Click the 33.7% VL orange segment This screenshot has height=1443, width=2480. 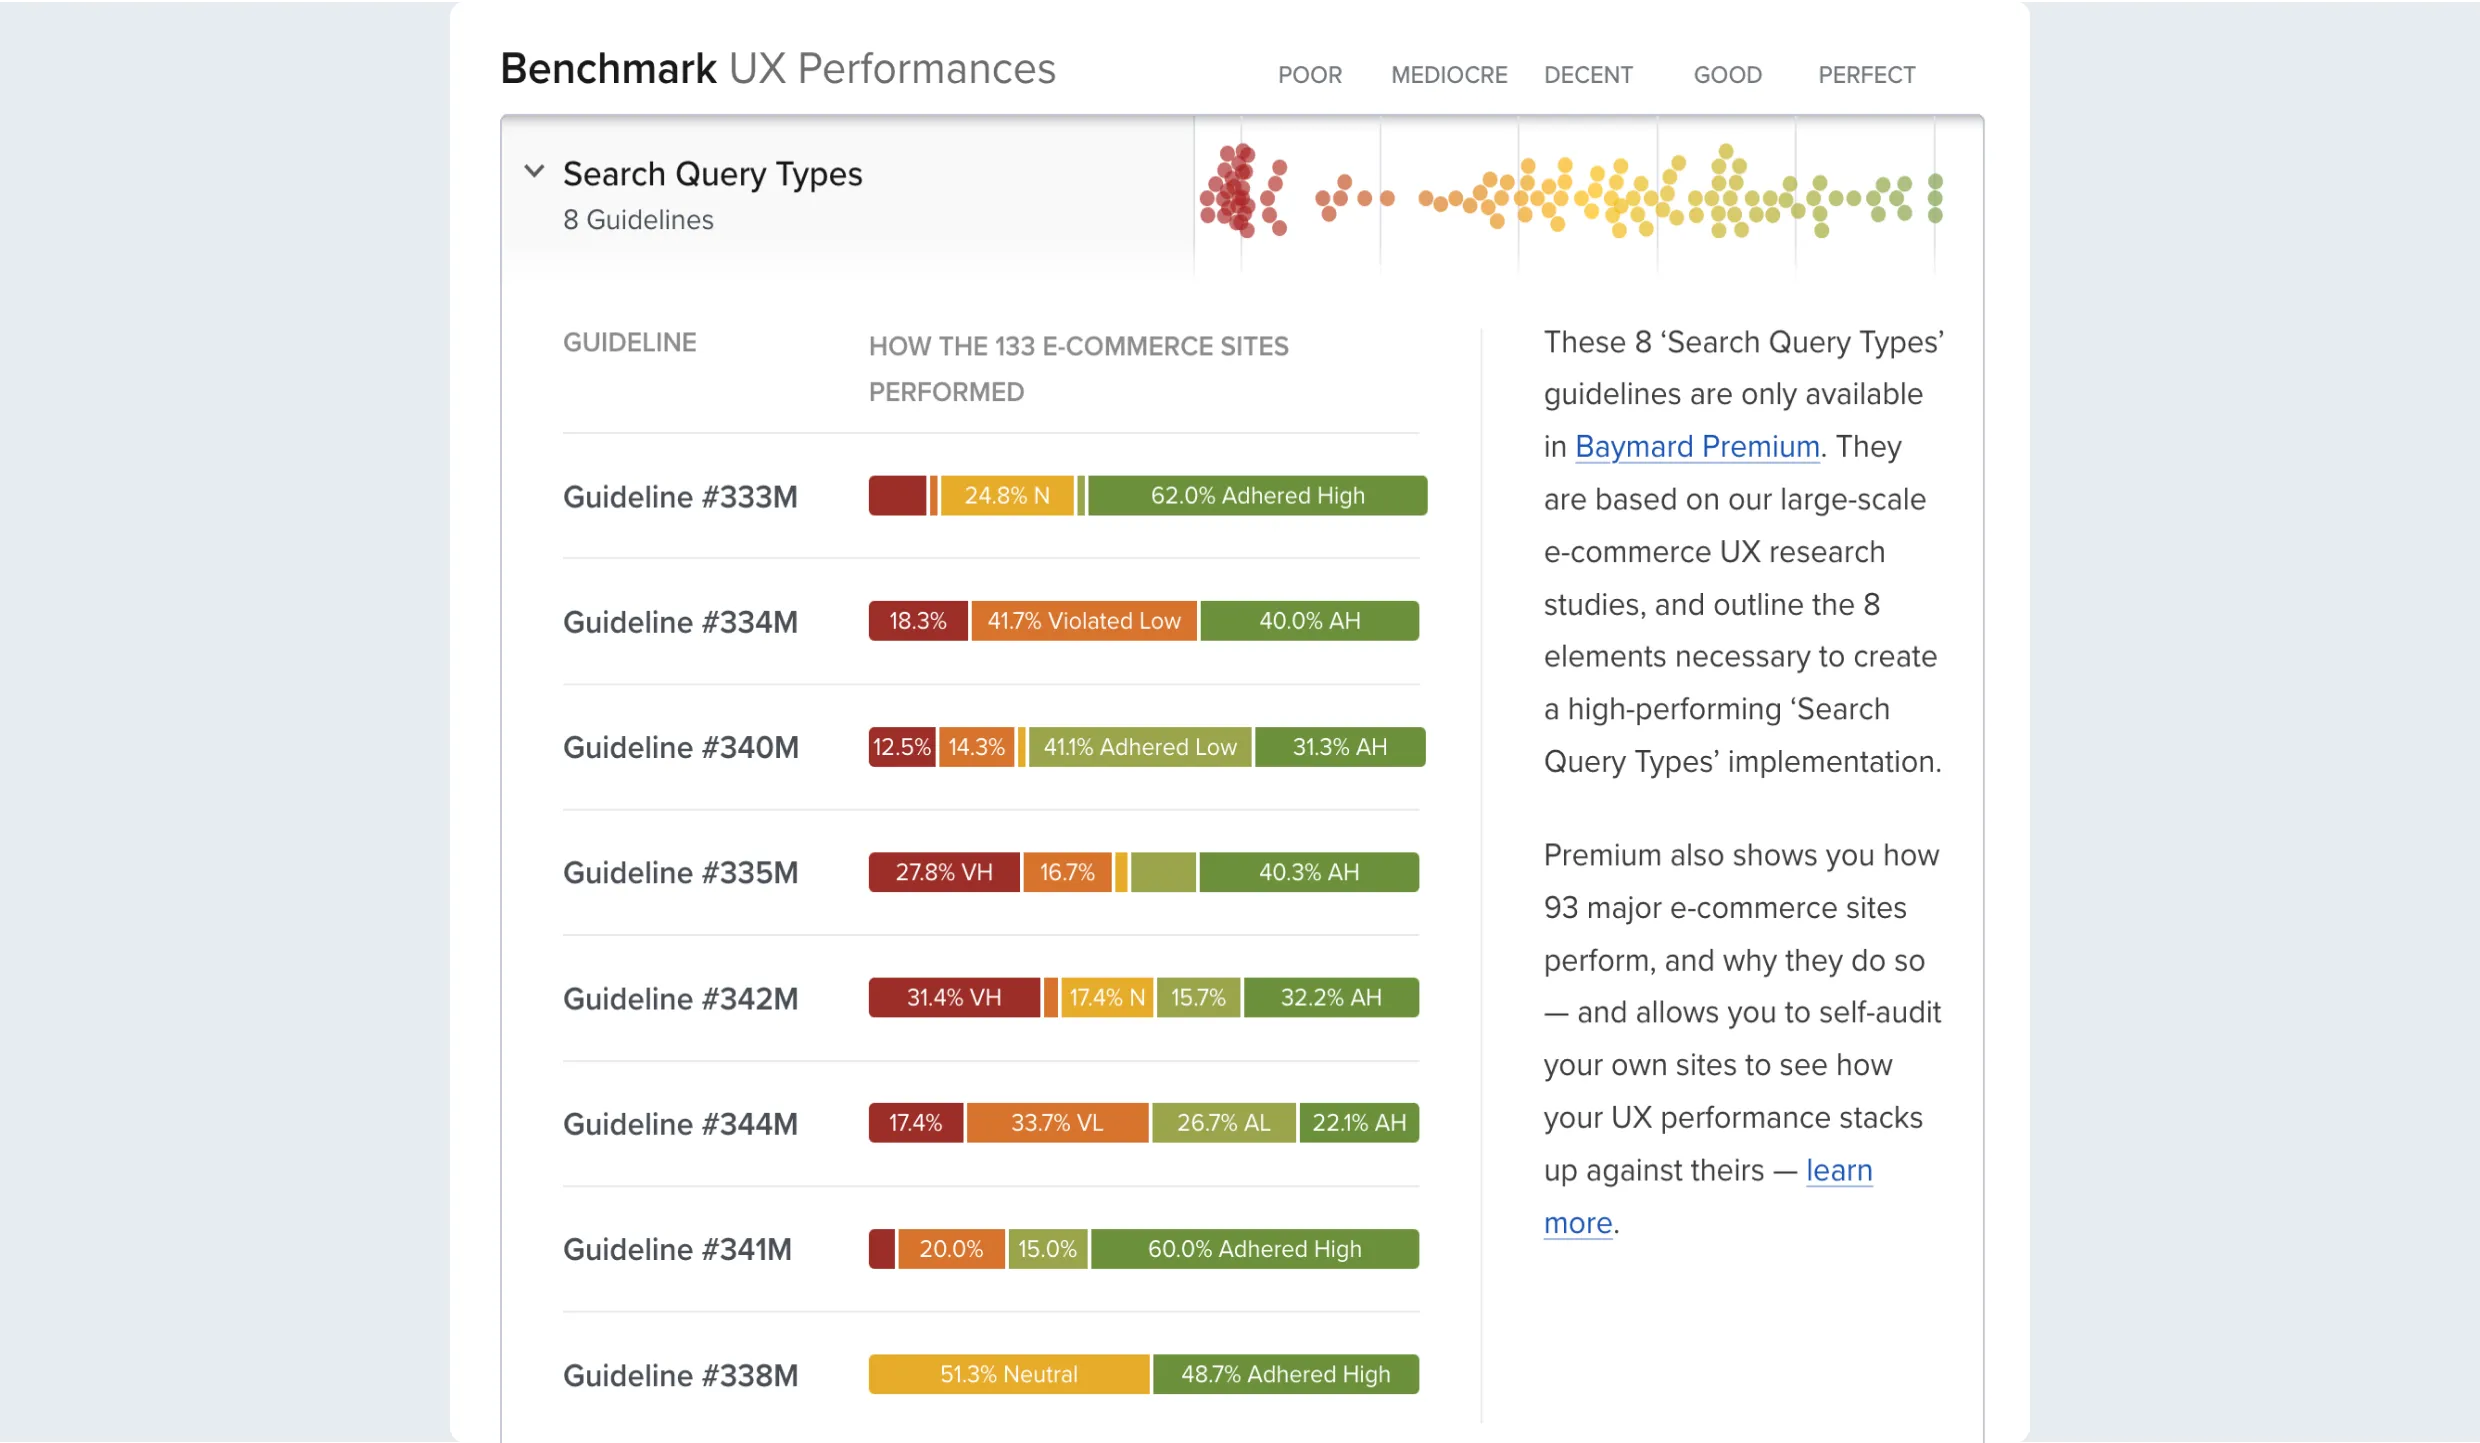coord(1056,1123)
